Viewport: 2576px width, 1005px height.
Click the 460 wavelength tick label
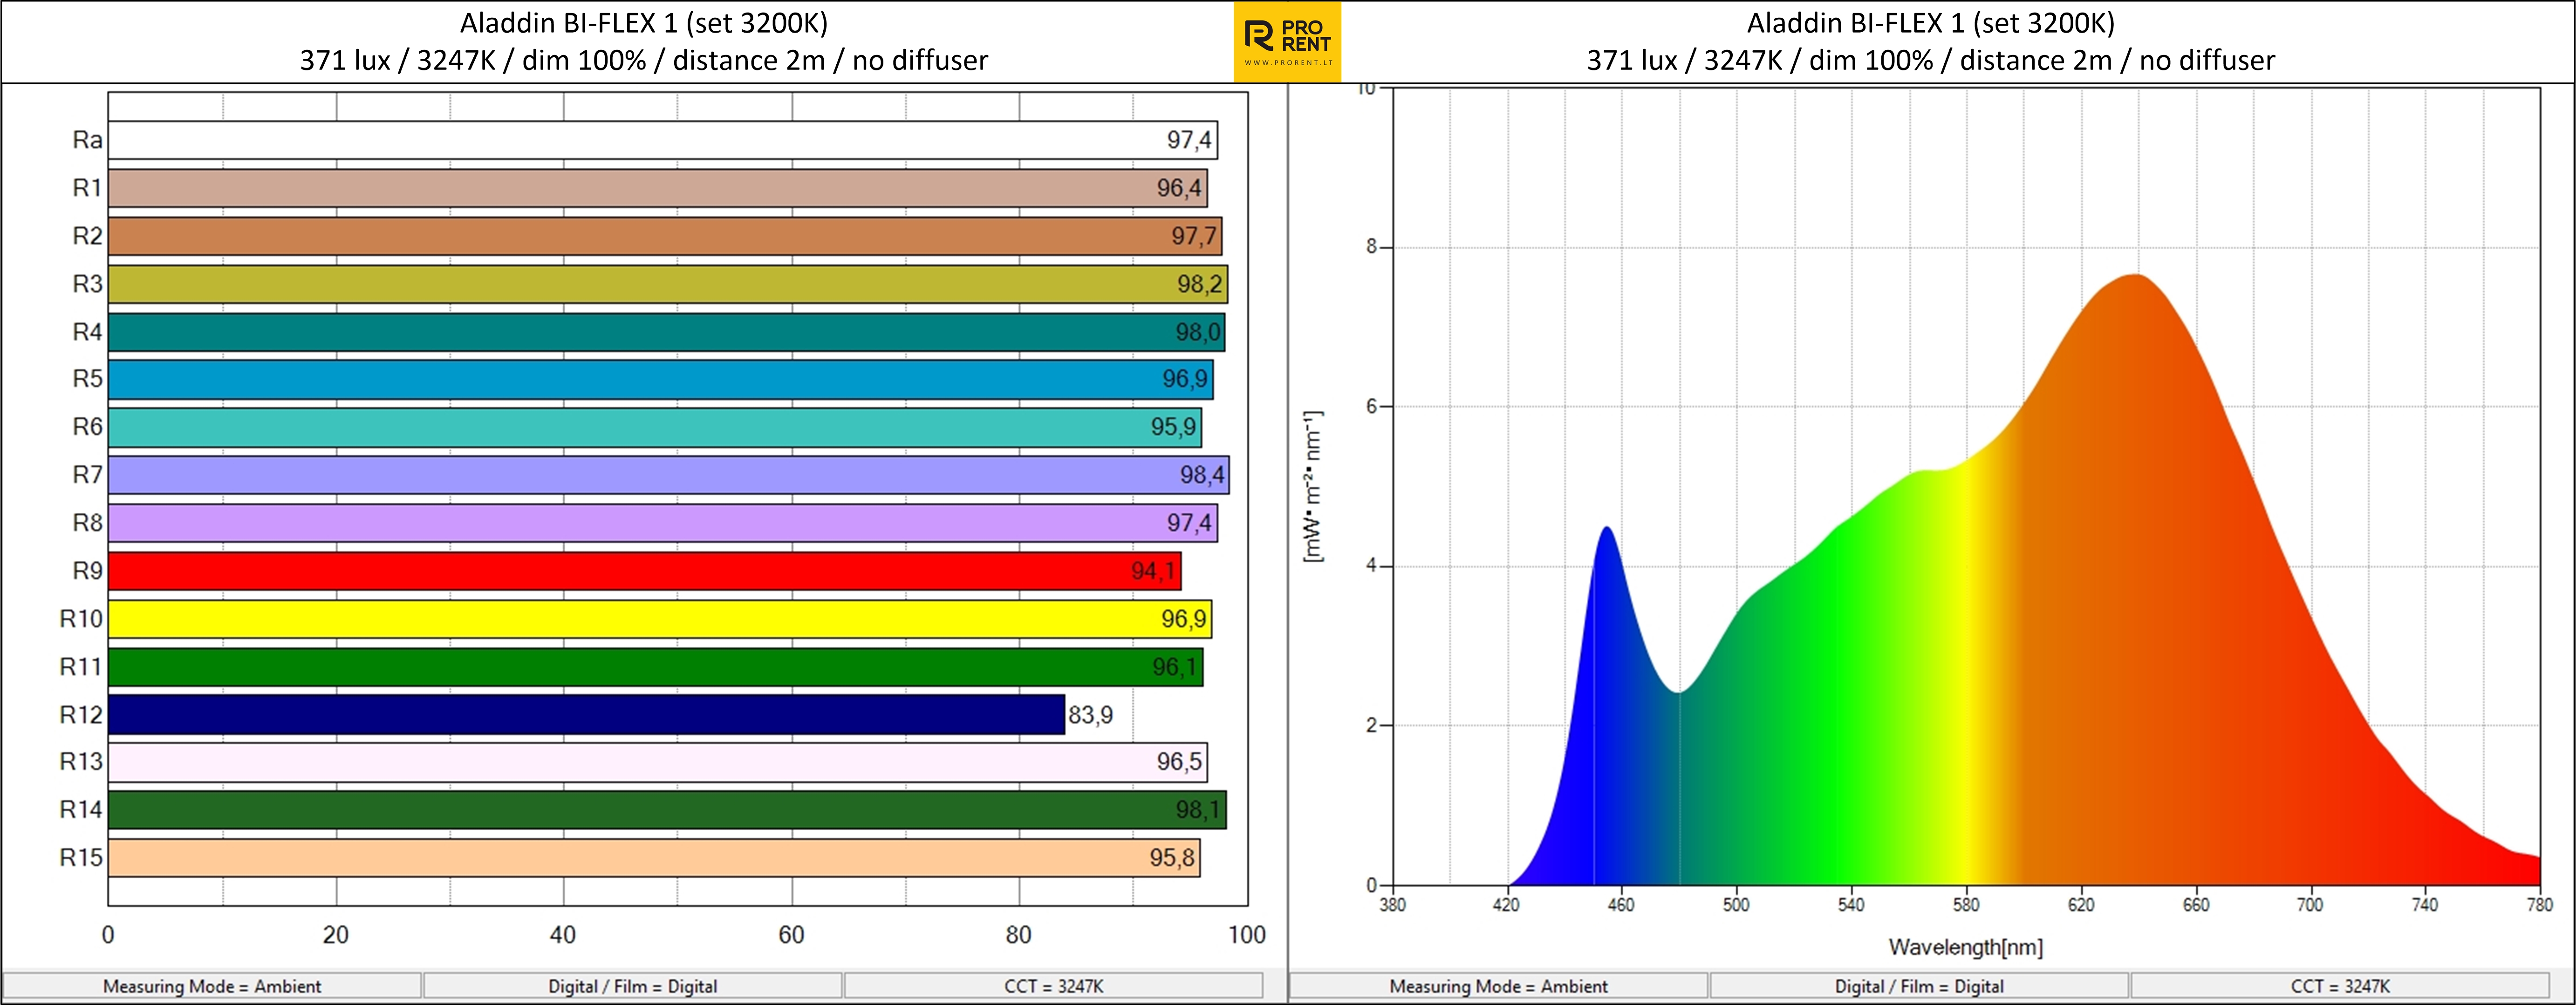pyautogui.click(x=1621, y=905)
